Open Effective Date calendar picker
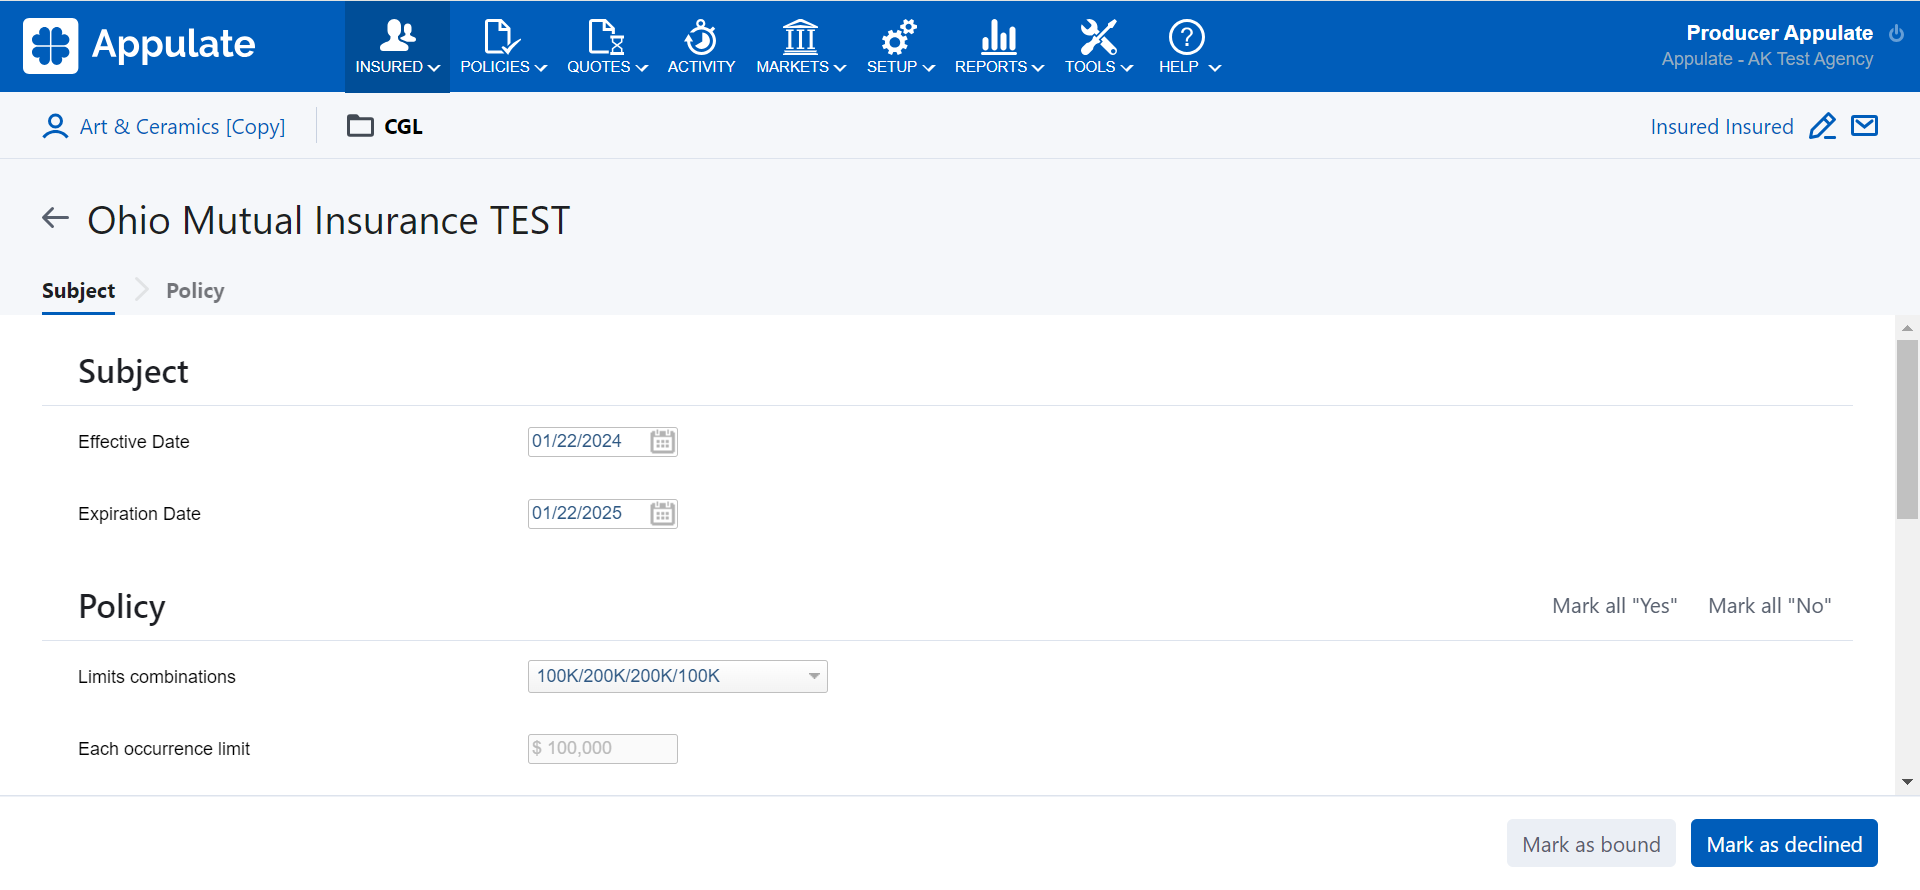 coord(662,442)
